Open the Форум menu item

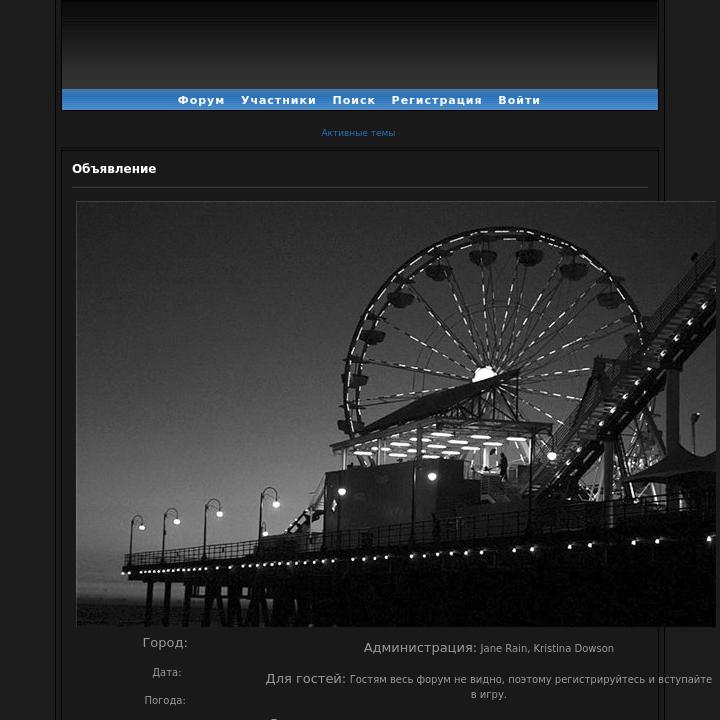point(201,100)
